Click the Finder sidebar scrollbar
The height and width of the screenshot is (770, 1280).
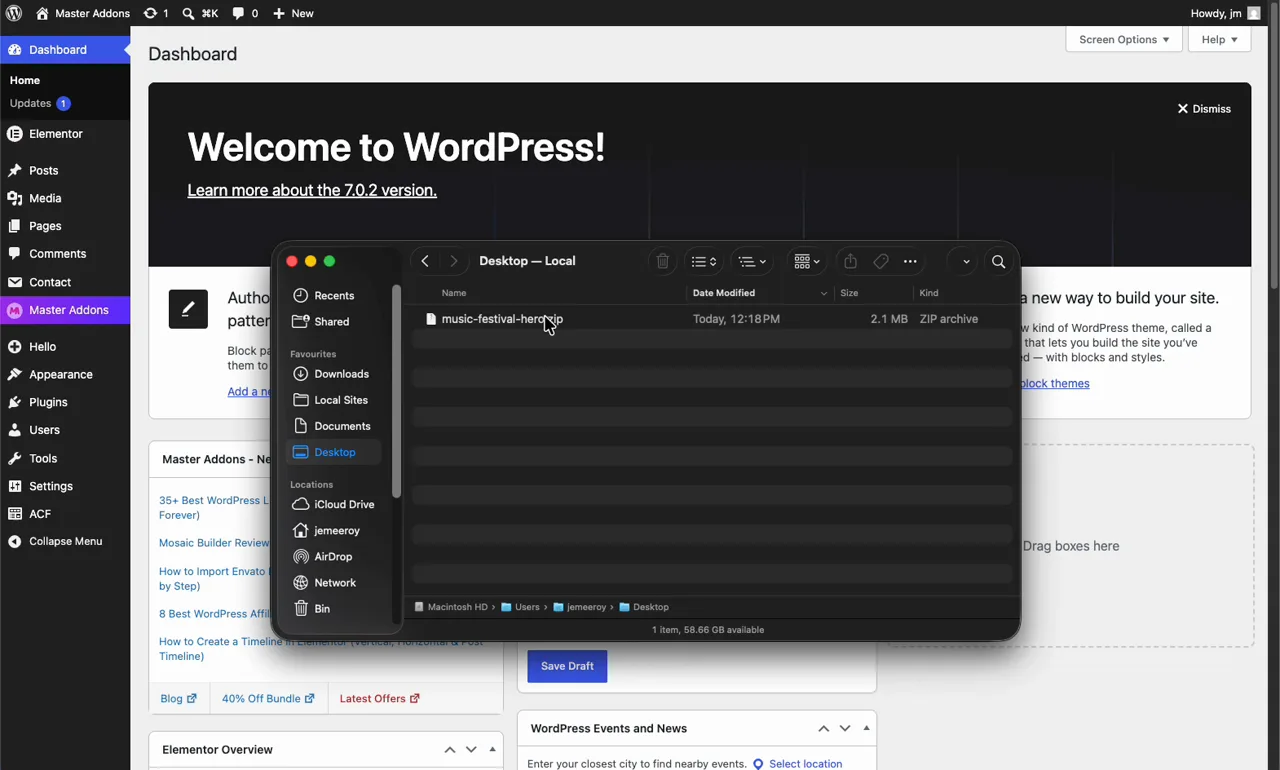pyautogui.click(x=396, y=392)
